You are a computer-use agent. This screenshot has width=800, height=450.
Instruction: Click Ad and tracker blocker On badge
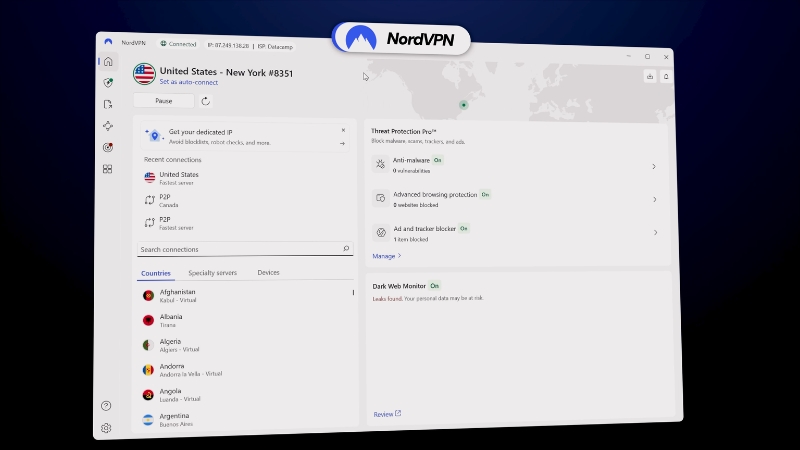coord(464,229)
